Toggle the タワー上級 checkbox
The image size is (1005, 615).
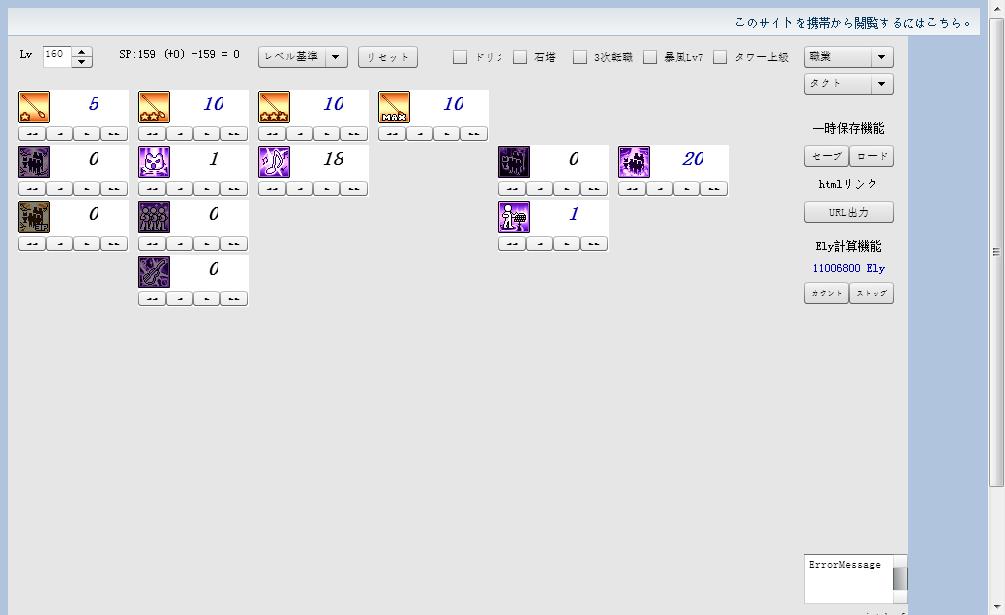point(720,57)
